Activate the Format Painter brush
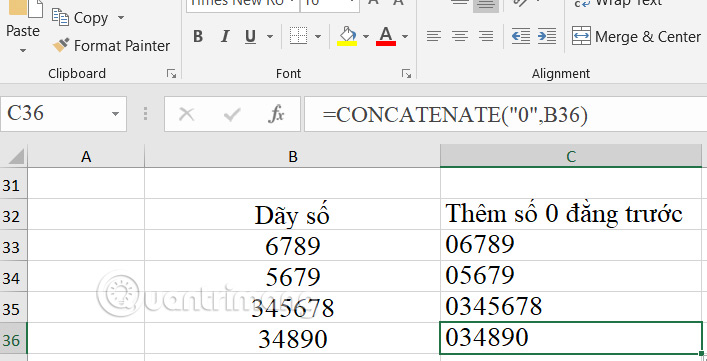This screenshot has height=361, width=707. (111, 46)
